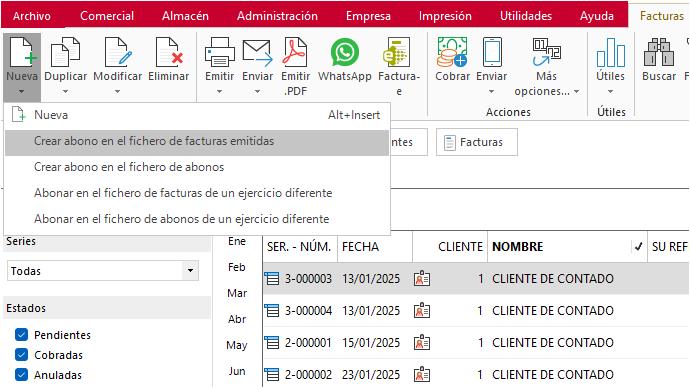Screen dimensions: 690x388
Task: Click the Cobrar coins icon
Action: [x=452, y=53]
